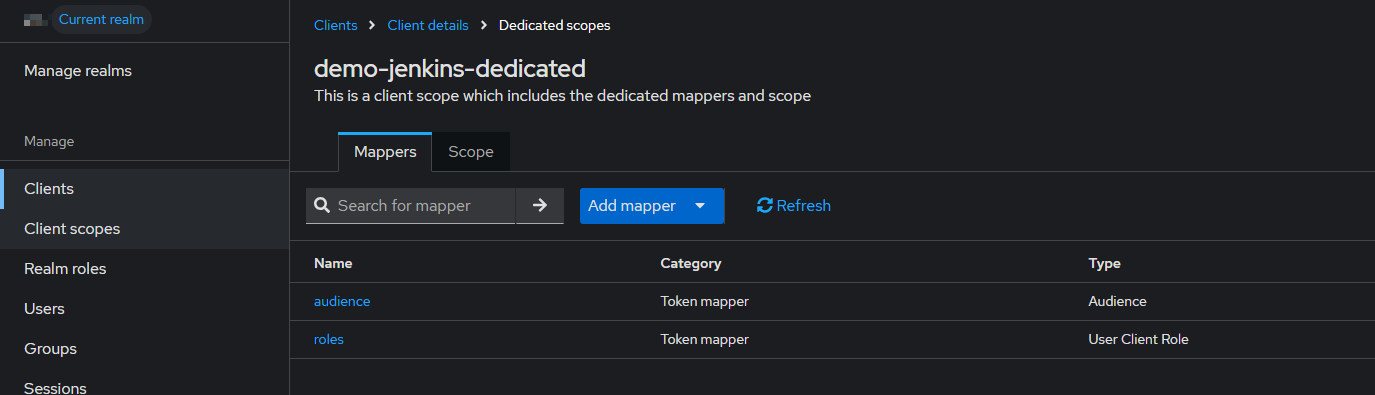Click the Current realm badge
The image size is (1375, 395).
pyautogui.click(x=101, y=19)
